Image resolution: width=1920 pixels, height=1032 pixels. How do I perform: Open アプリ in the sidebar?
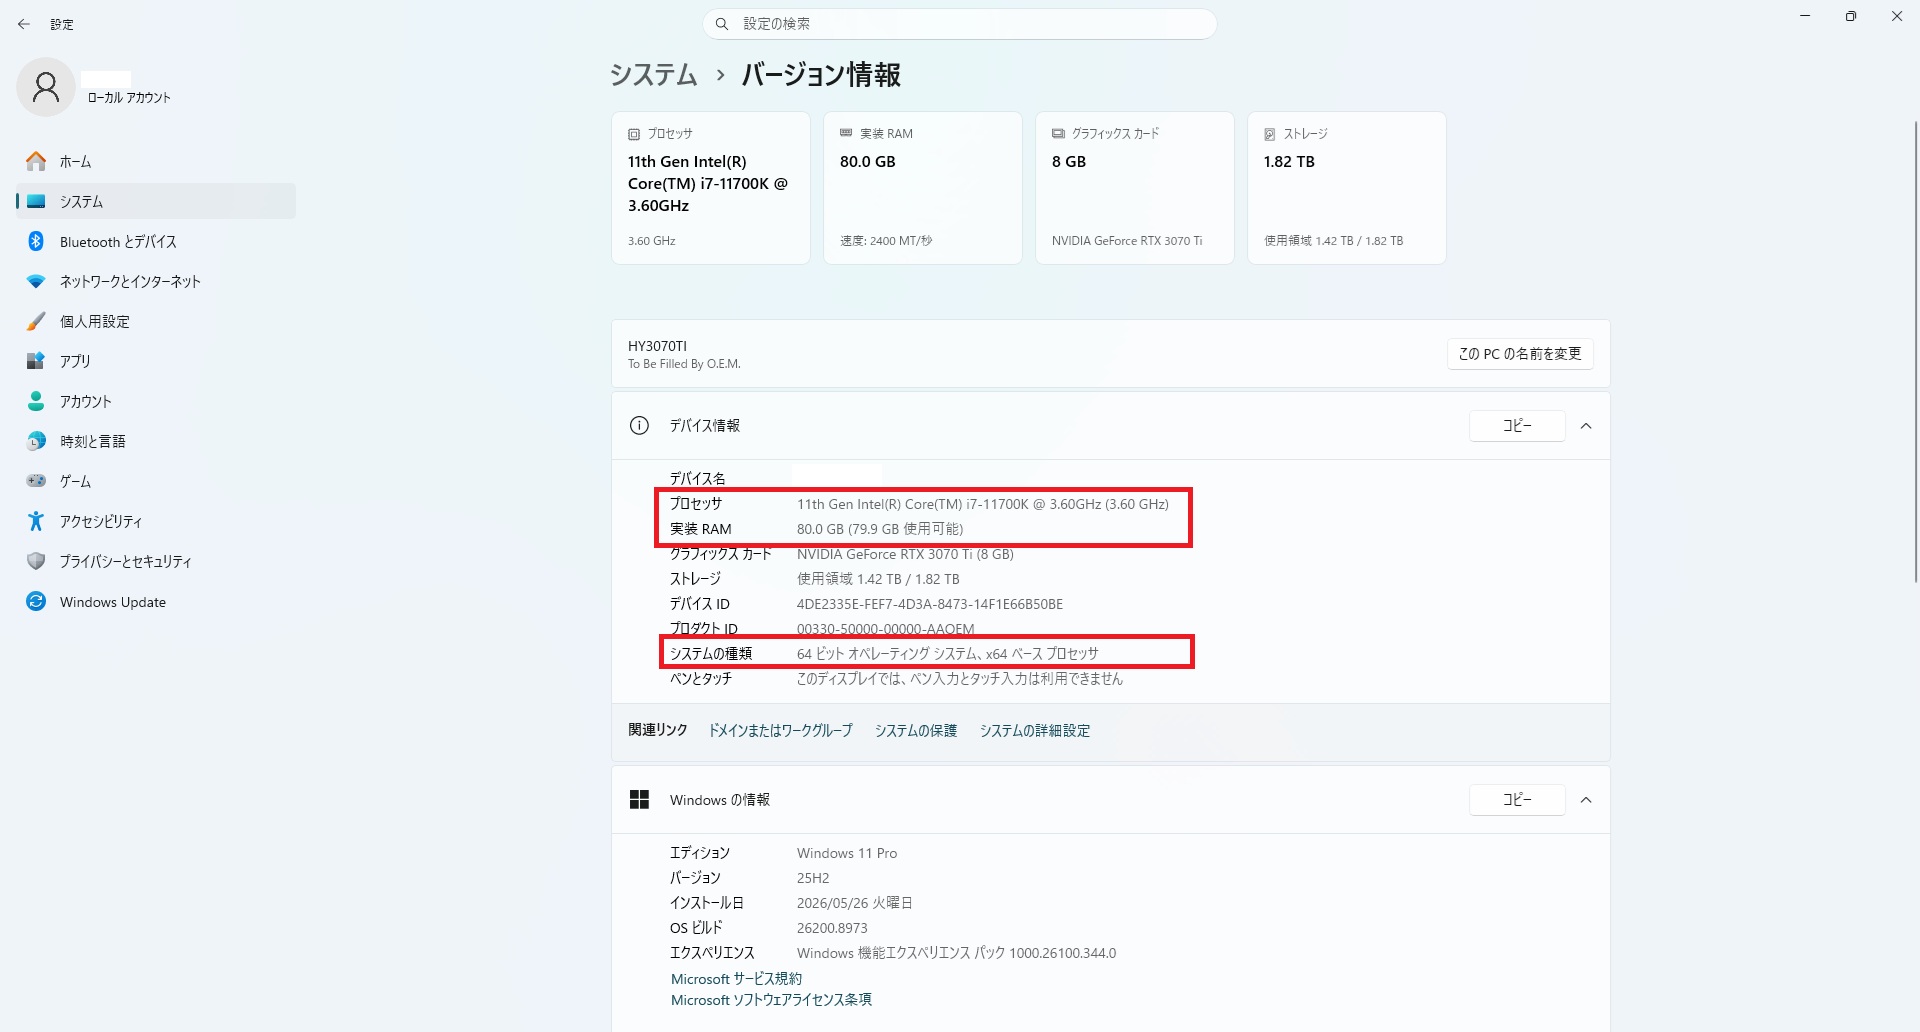coord(156,361)
